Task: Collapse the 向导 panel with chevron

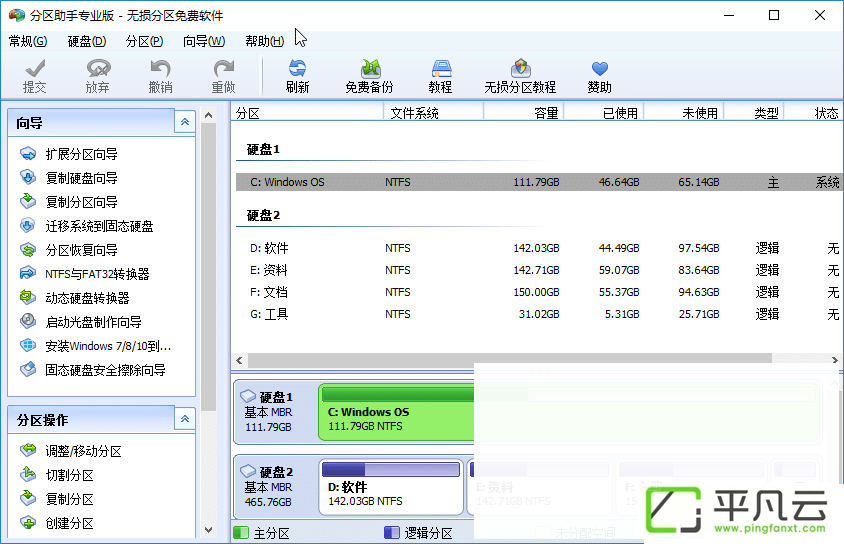Action: coord(185,122)
